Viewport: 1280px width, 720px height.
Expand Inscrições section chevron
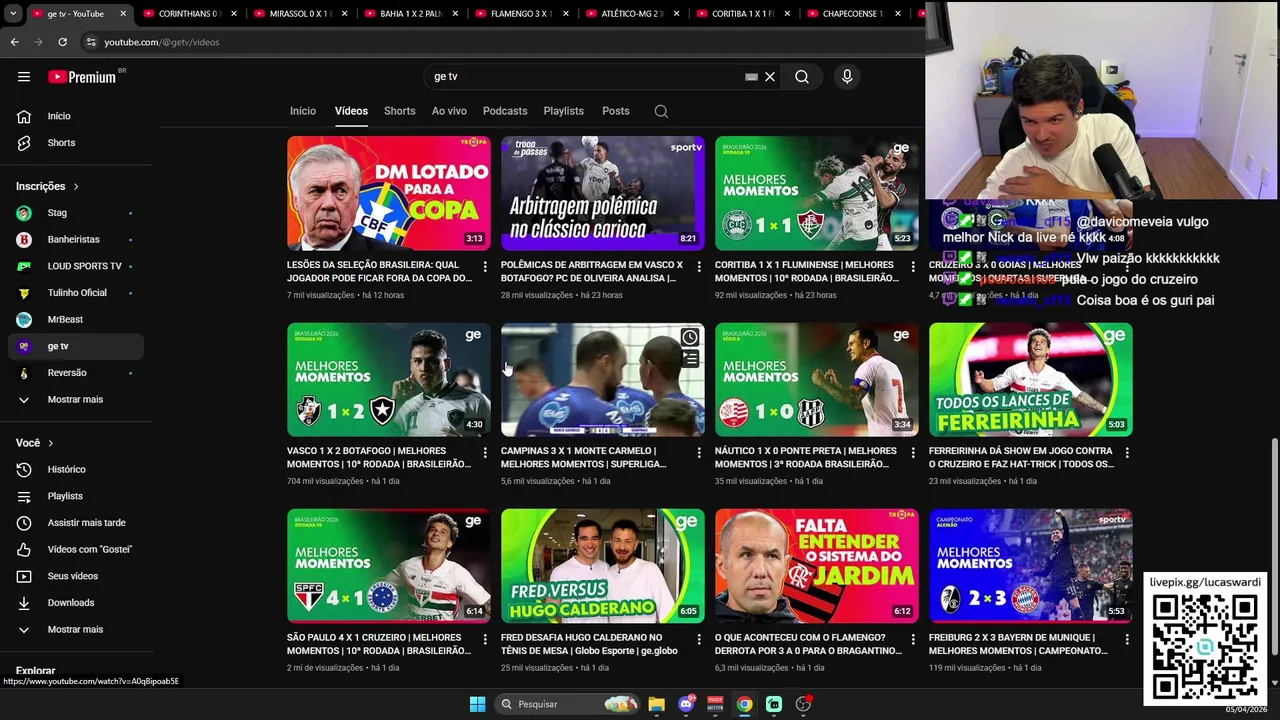pos(75,186)
